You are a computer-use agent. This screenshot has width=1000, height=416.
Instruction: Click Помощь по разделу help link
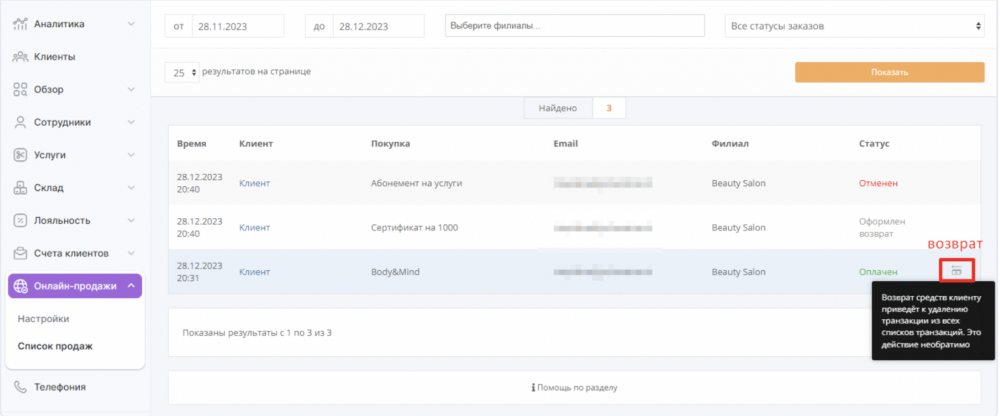[577, 387]
